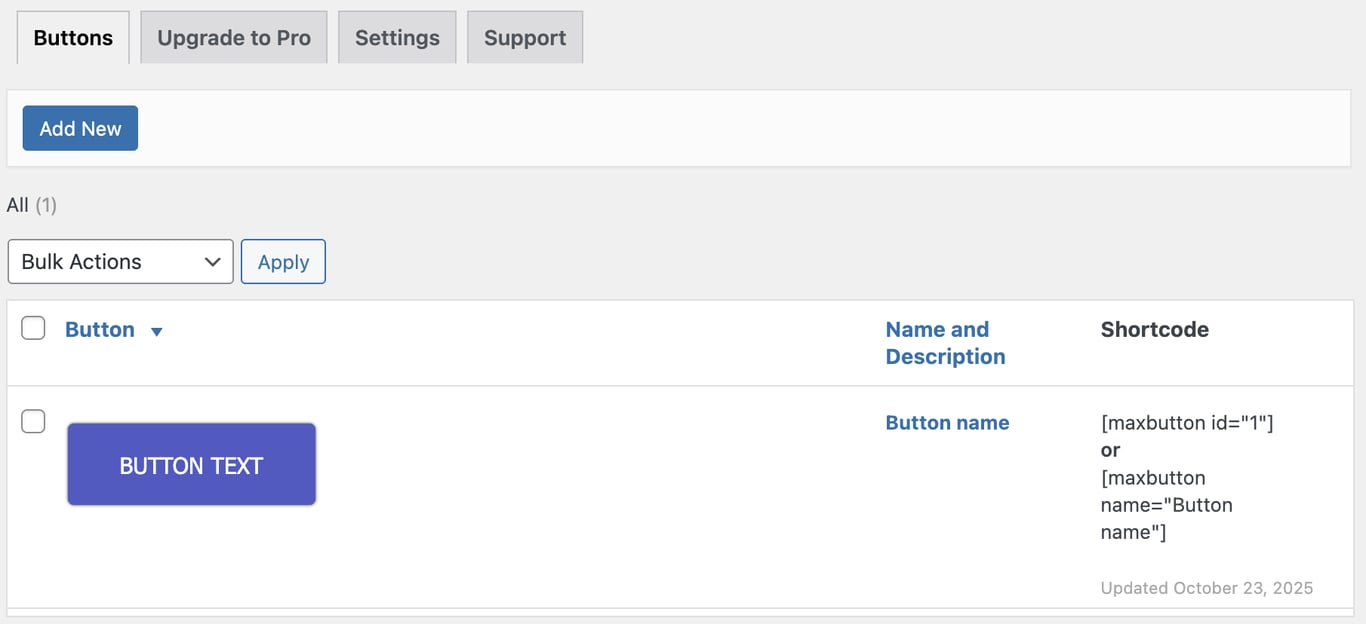Switch to the Settings tab
The width and height of the screenshot is (1366, 624).
(397, 37)
